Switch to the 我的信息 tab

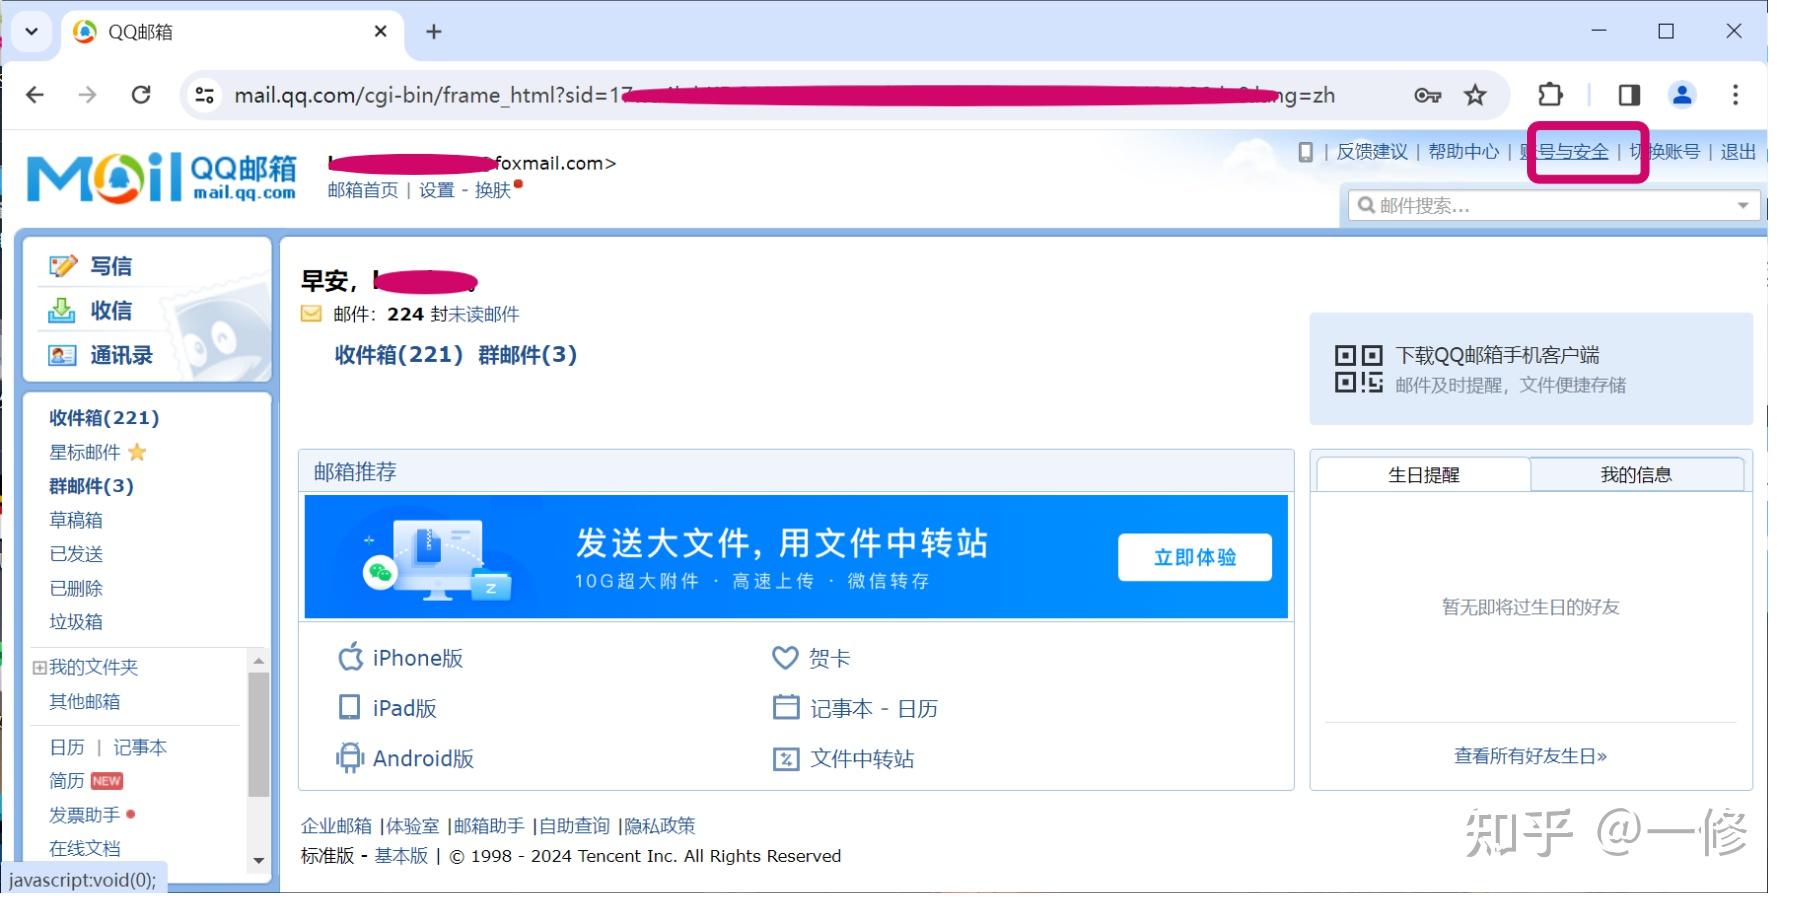[1639, 474]
